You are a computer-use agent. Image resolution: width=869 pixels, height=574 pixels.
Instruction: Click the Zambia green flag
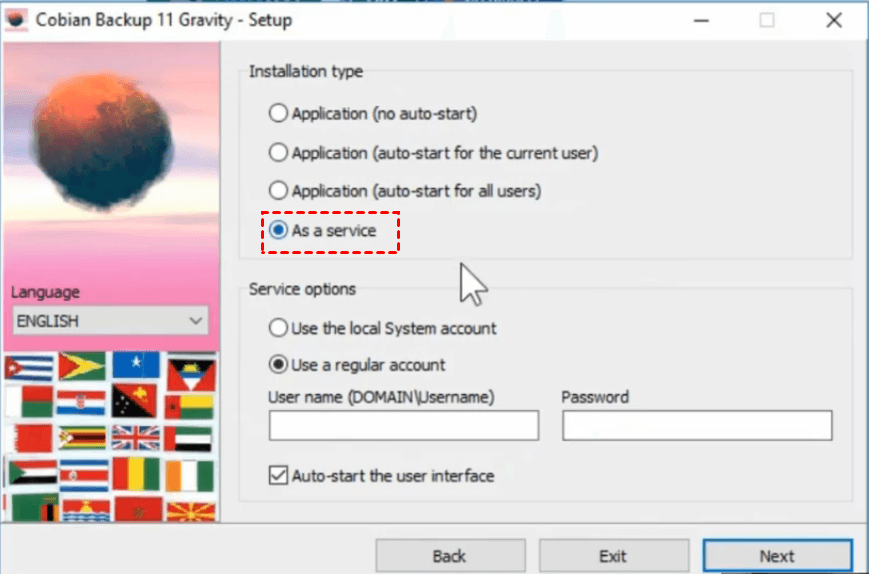coord(35,509)
